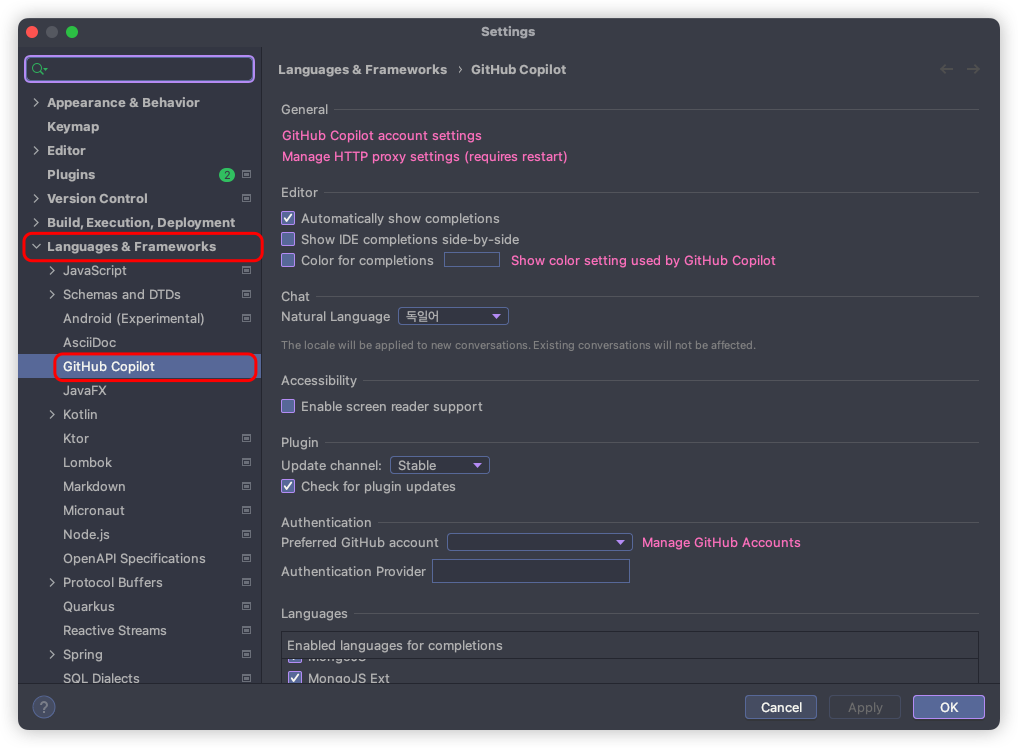Click the OK button

(949, 707)
